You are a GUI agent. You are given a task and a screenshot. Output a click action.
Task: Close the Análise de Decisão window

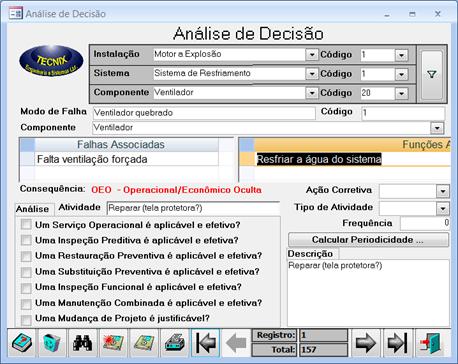point(438,14)
